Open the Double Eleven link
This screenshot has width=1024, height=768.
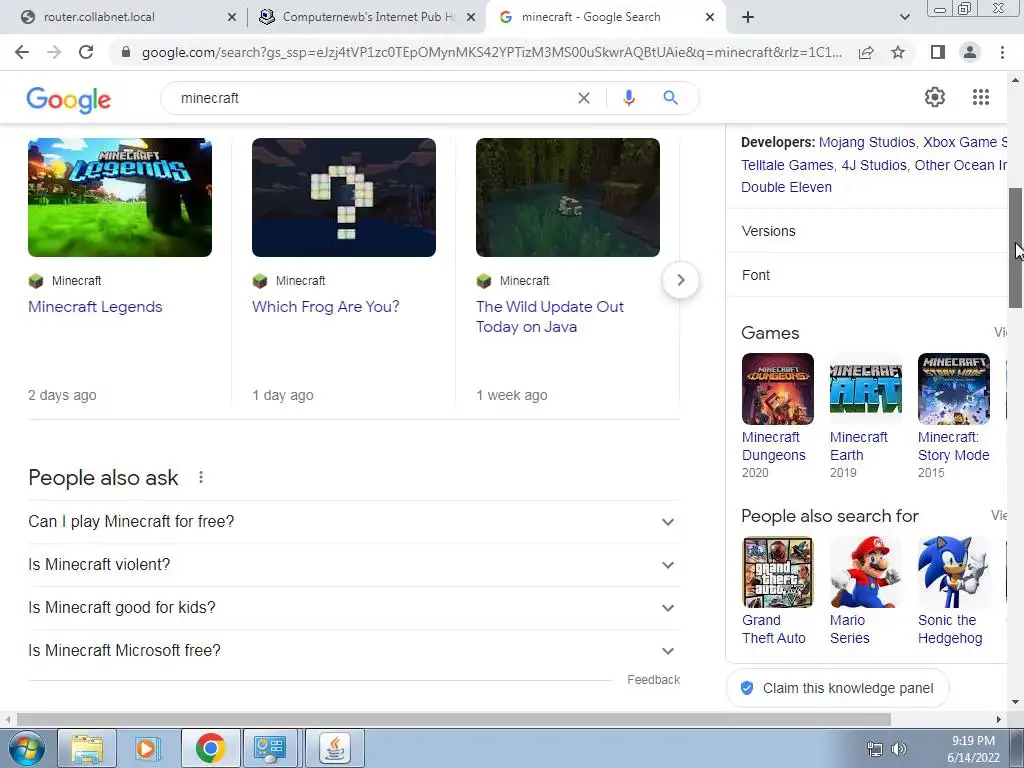click(786, 187)
